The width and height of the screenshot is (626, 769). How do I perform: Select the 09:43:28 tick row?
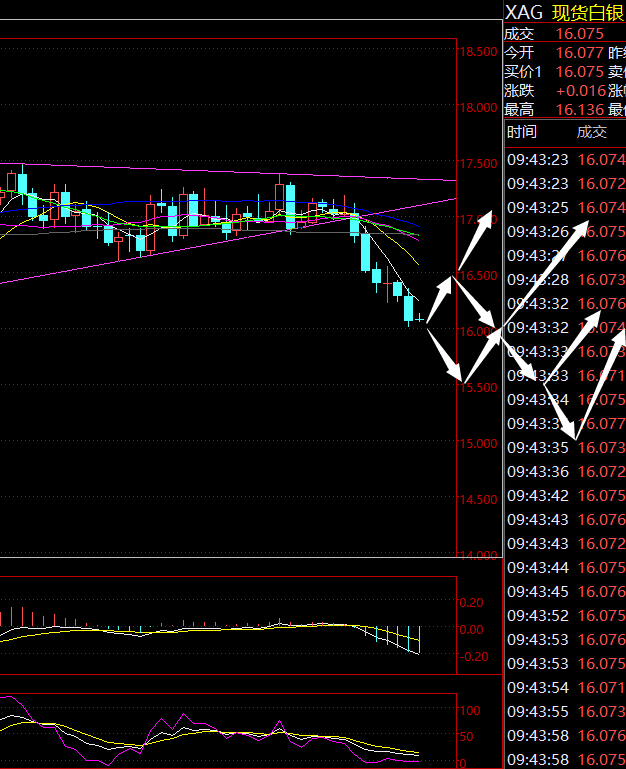(566, 280)
